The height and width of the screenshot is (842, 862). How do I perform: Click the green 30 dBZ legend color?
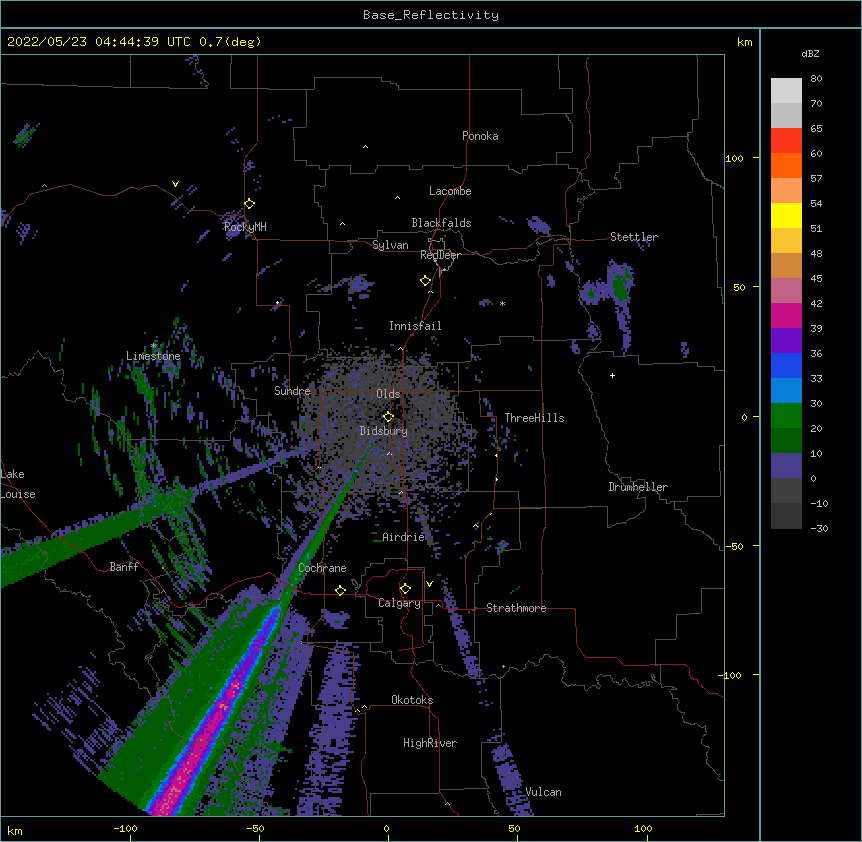tap(786, 416)
